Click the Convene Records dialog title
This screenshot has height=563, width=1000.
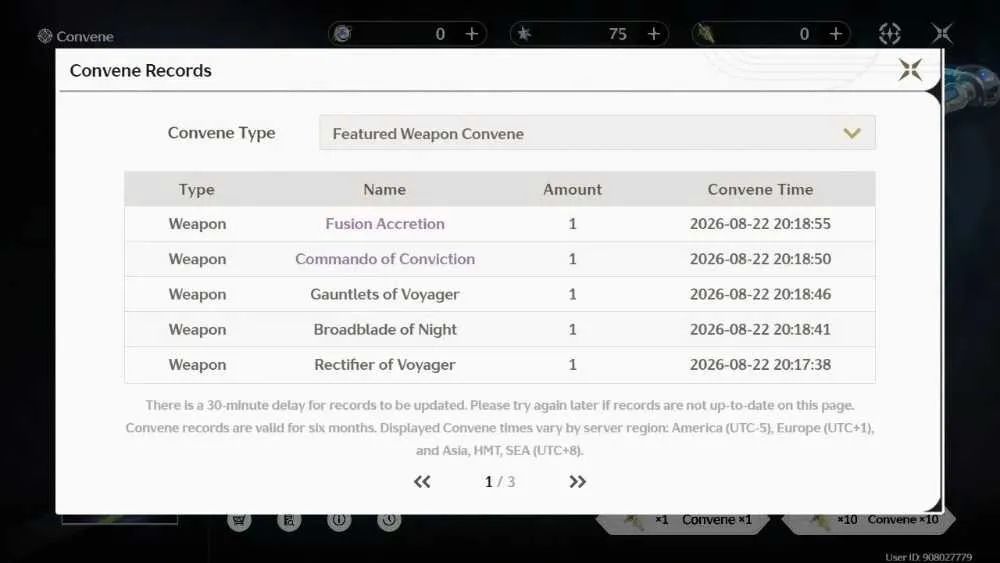[x=140, y=71]
